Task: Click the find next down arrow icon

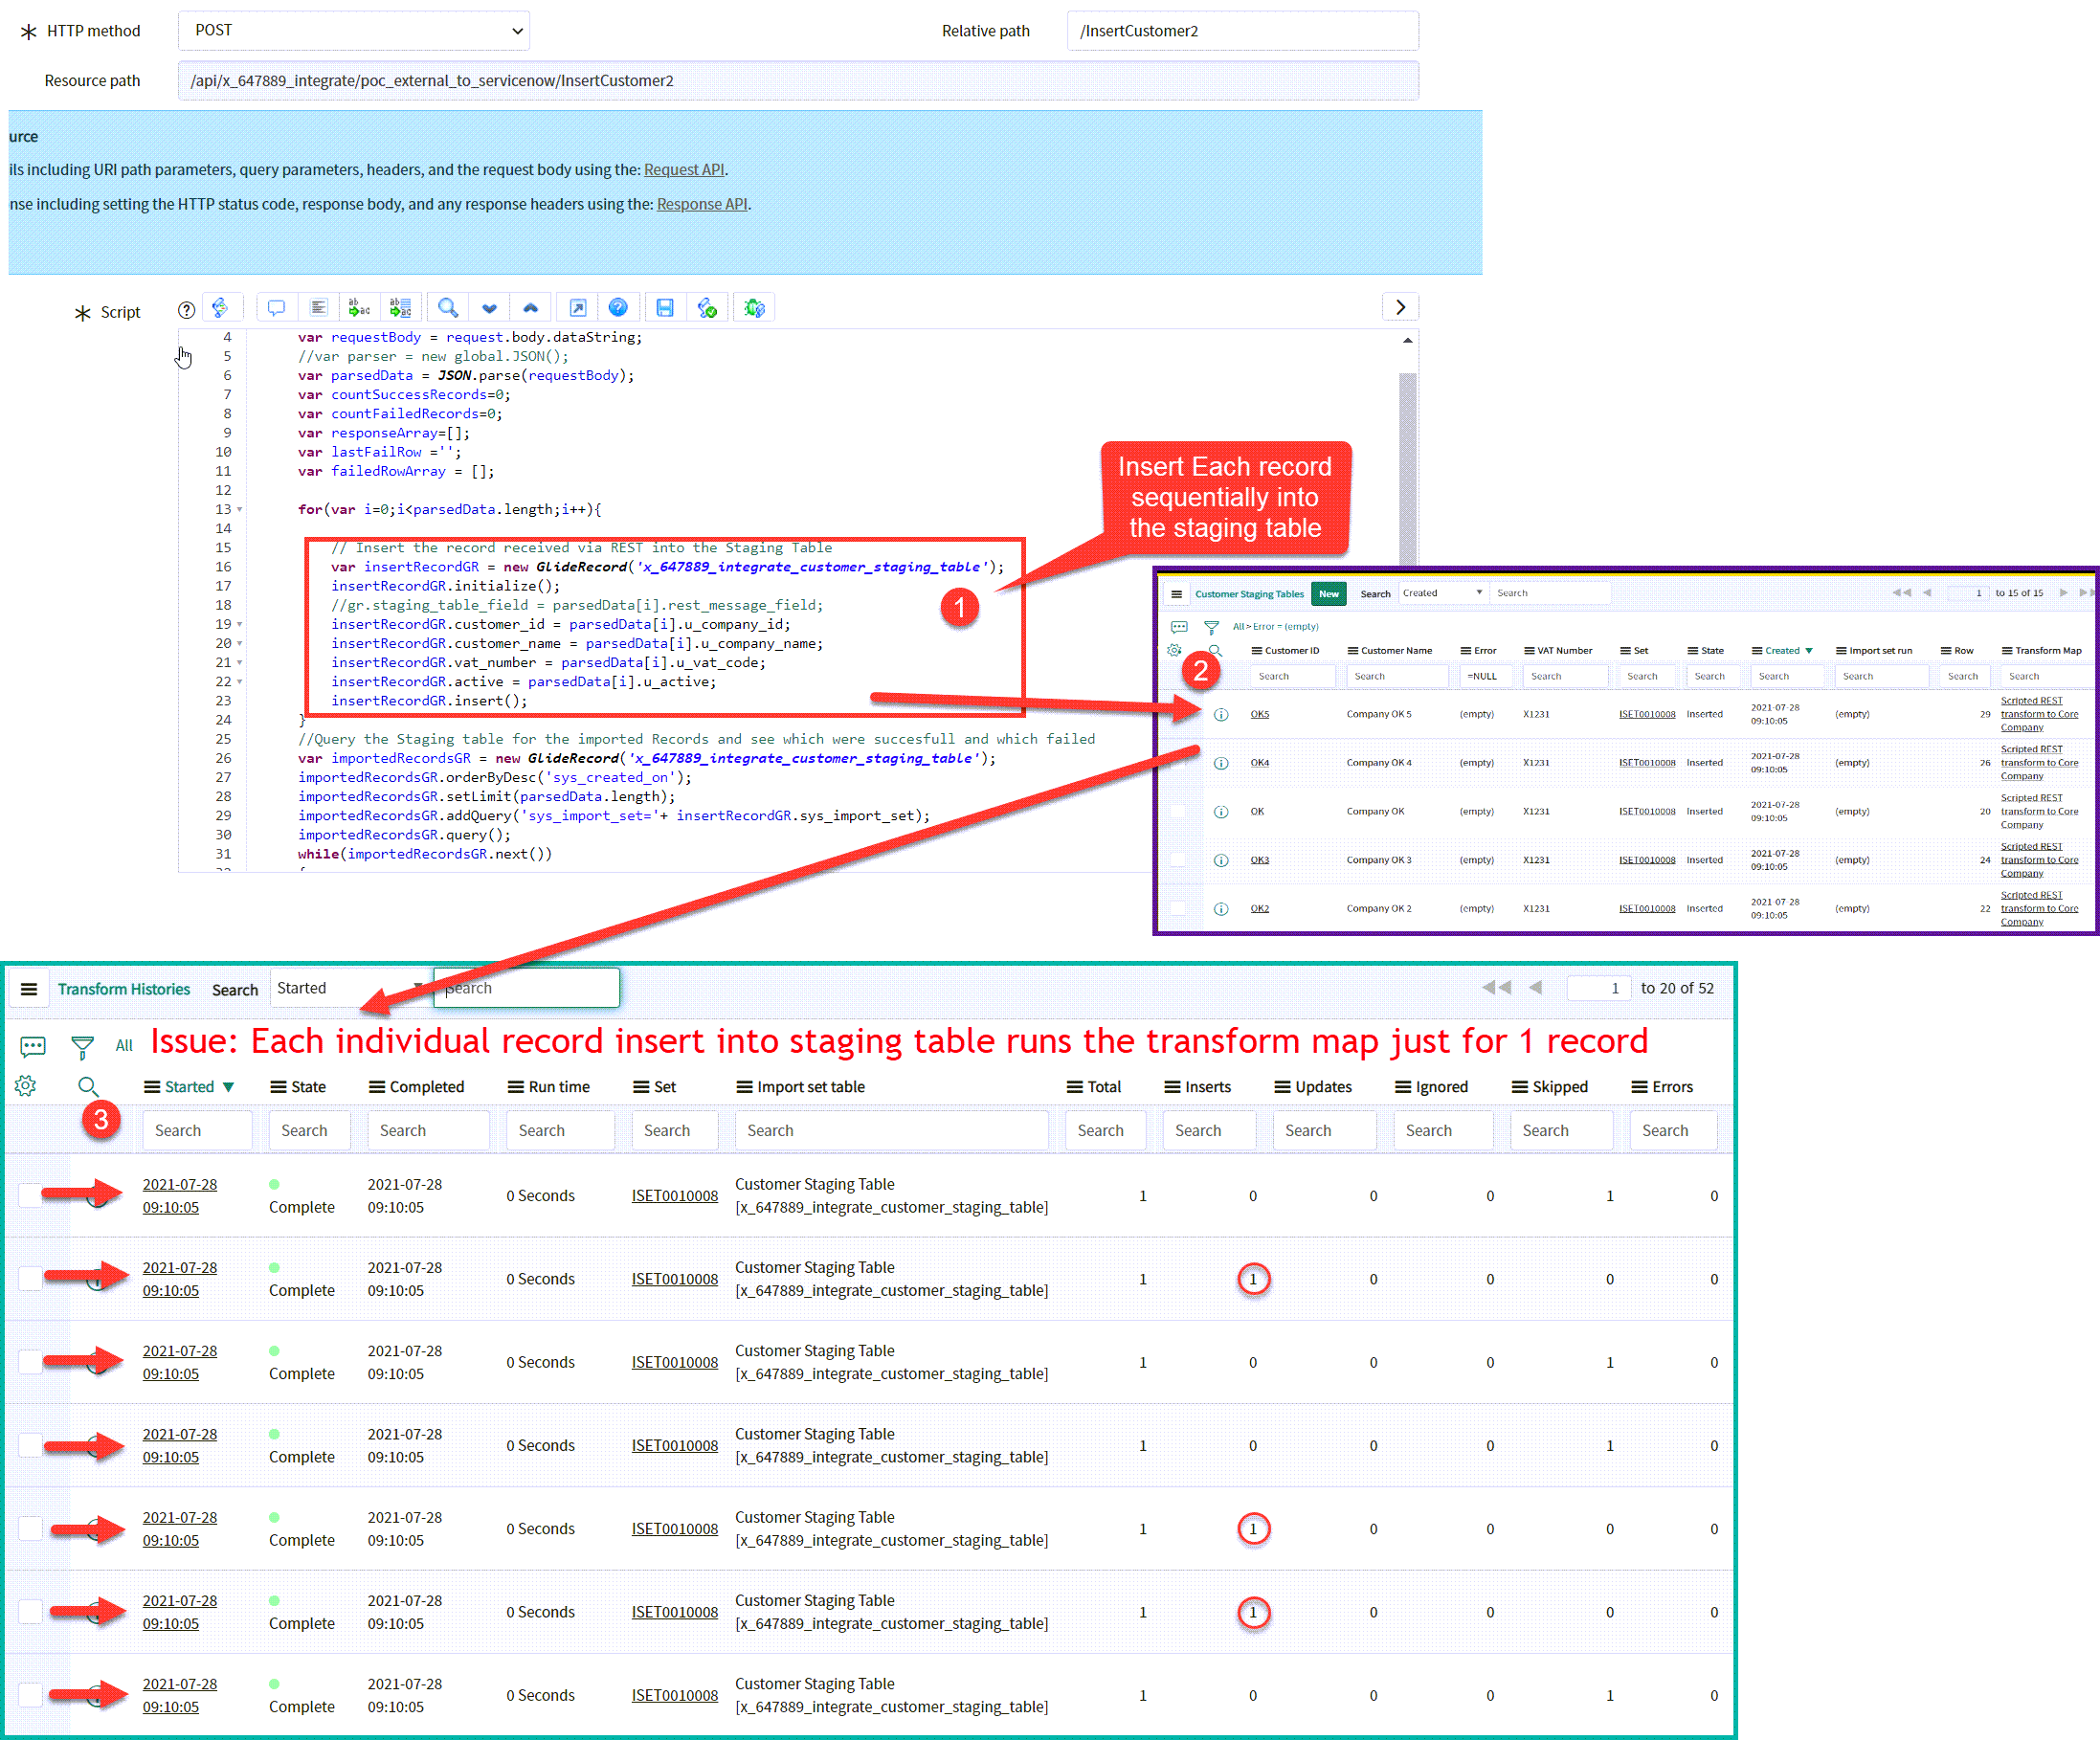Action: coord(489,308)
